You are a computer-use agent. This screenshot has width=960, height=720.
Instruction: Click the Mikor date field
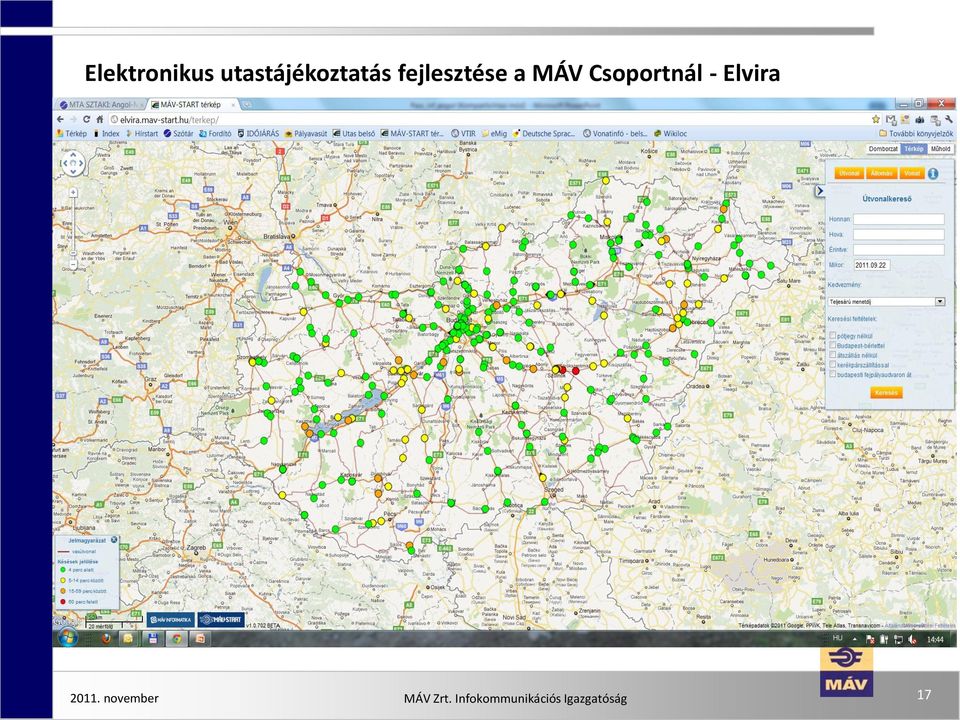coord(871,265)
